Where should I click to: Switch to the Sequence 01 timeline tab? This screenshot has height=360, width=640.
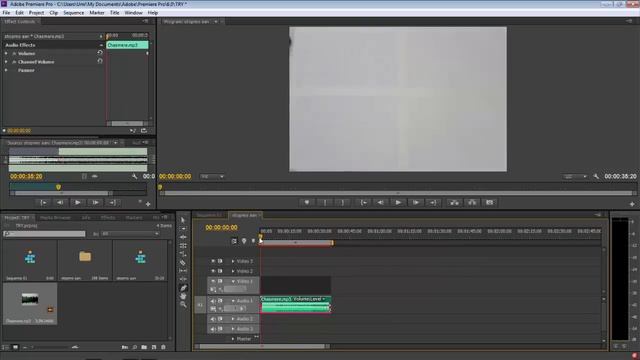209,215
